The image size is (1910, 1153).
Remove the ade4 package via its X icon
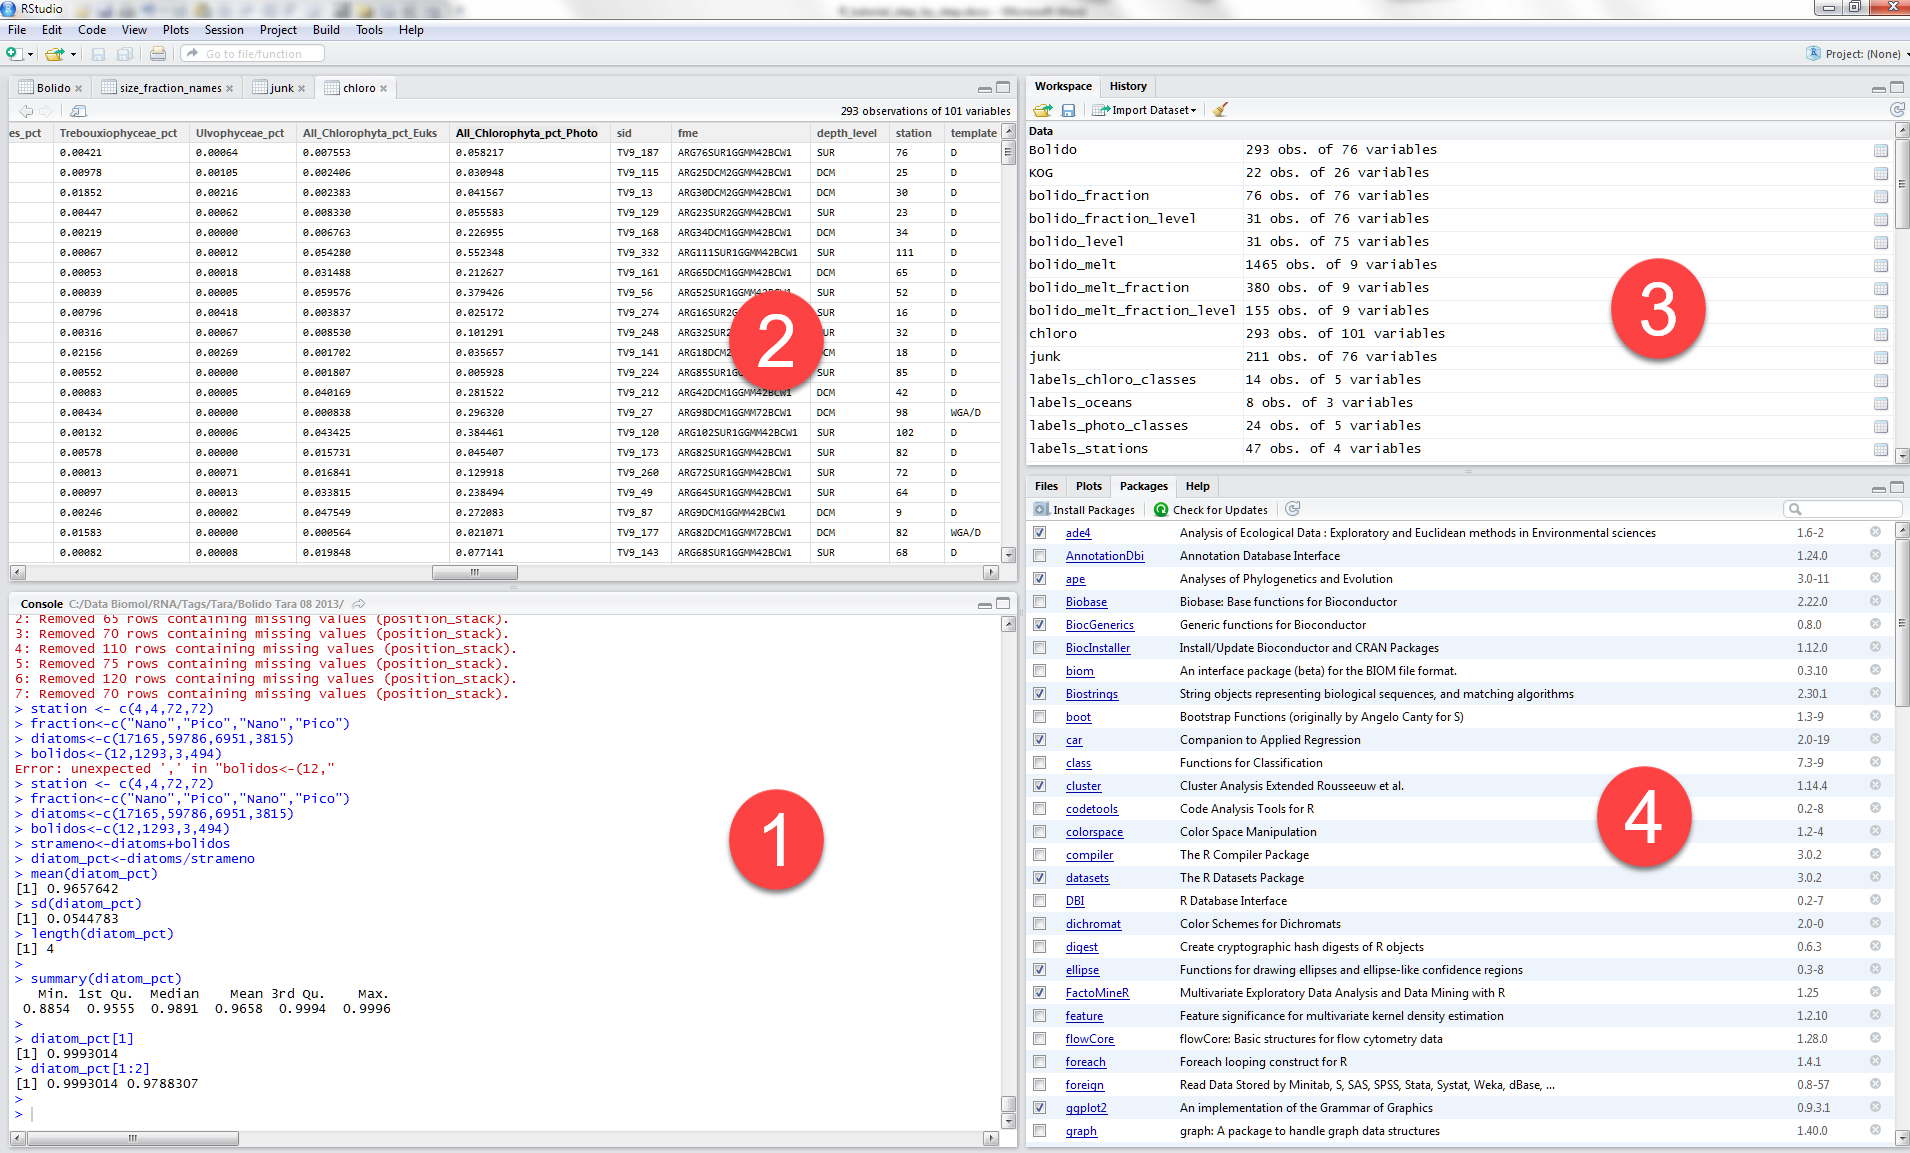(1875, 533)
